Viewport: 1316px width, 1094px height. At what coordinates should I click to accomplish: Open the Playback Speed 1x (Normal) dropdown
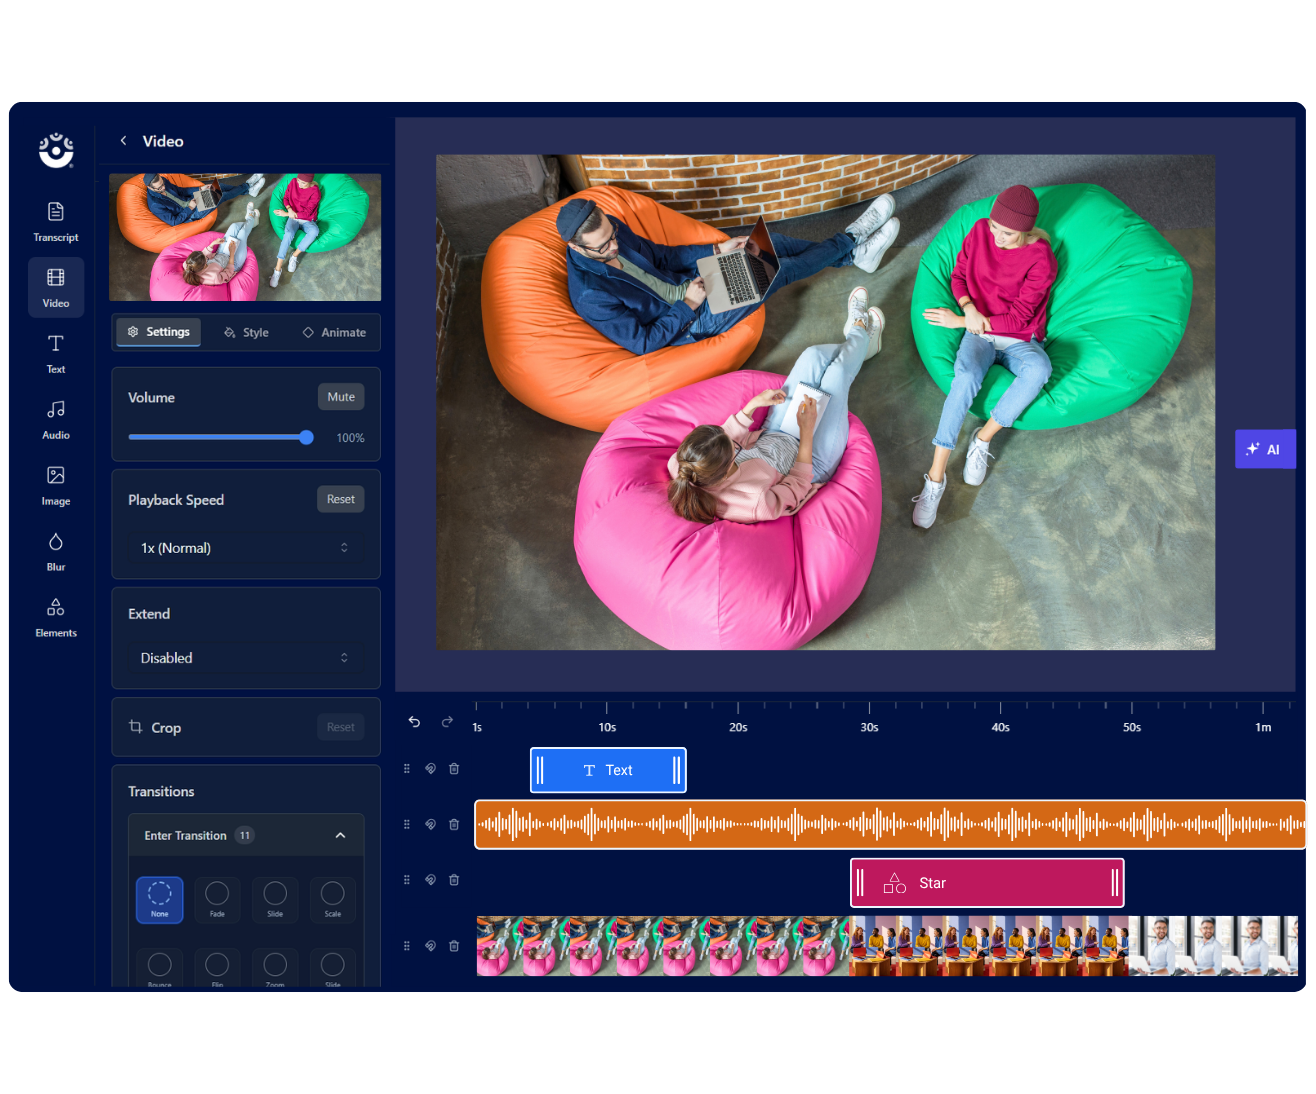(245, 548)
